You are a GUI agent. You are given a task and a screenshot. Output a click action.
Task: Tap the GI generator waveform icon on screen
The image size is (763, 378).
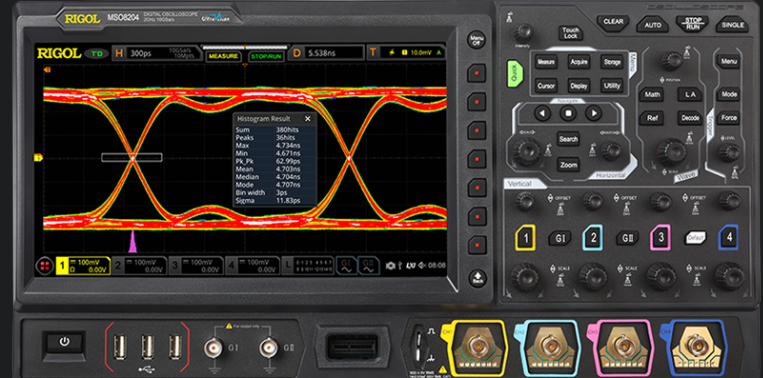click(345, 266)
